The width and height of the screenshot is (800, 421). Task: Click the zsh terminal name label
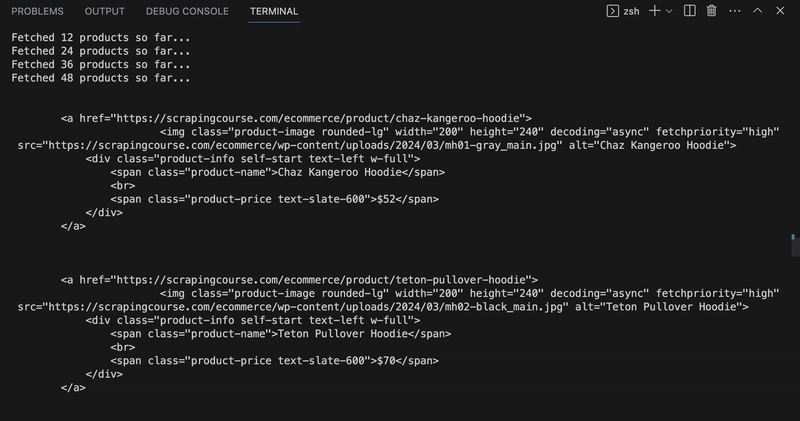click(x=632, y=11)
